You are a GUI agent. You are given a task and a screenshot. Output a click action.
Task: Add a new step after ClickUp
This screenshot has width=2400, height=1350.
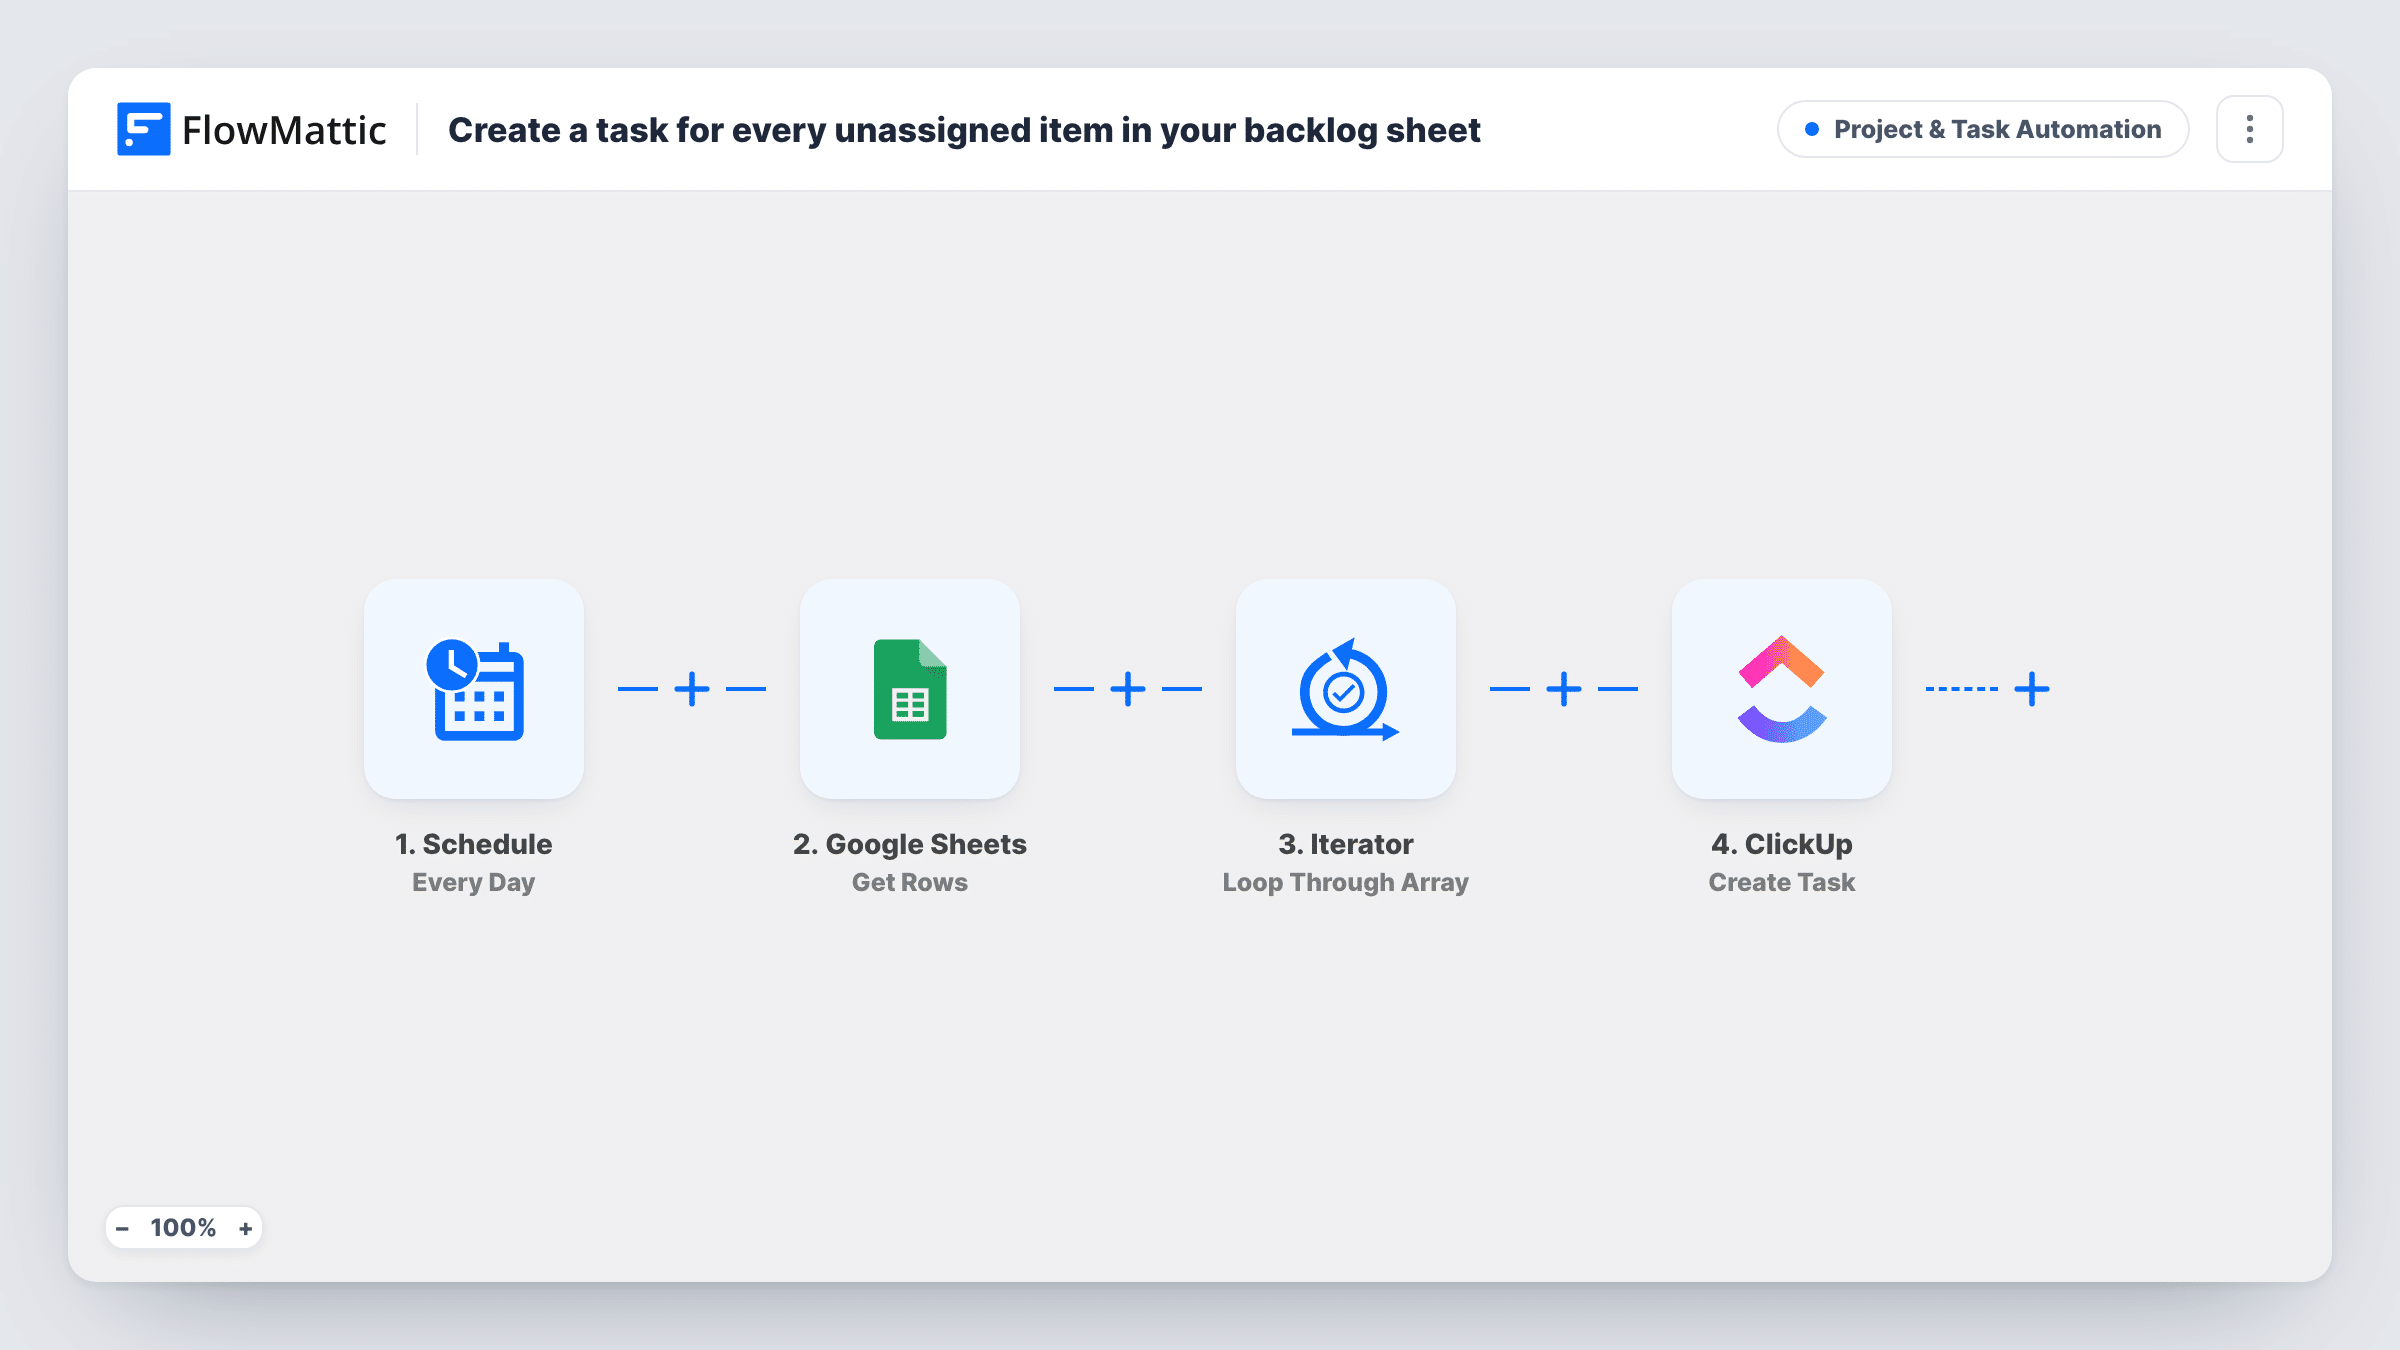[2032, 689]
